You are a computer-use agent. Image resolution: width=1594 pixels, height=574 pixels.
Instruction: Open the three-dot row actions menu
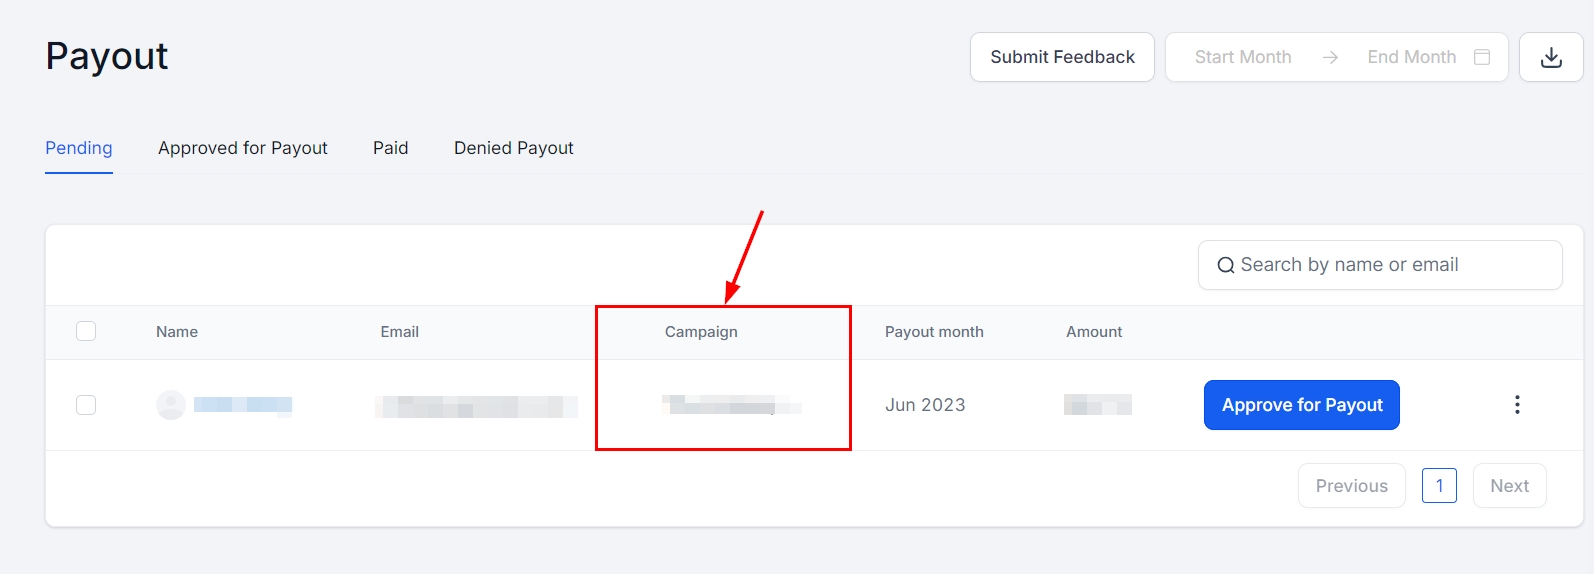click(1517, 405)
